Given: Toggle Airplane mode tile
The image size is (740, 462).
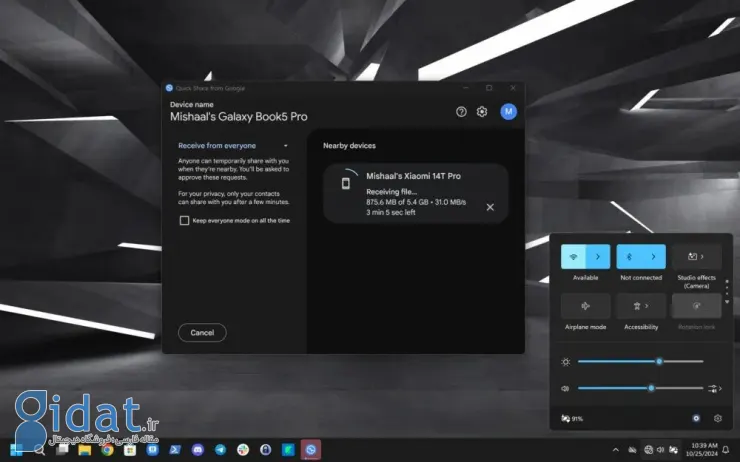Looking at the screenshot, I should [585, 306].
